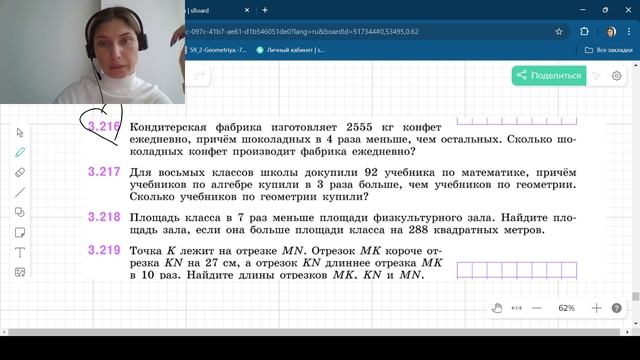This screenshot has height=360, width=640.
Task: Select the eraser tool
Action: pyautogui.click(x=20, y=172)
